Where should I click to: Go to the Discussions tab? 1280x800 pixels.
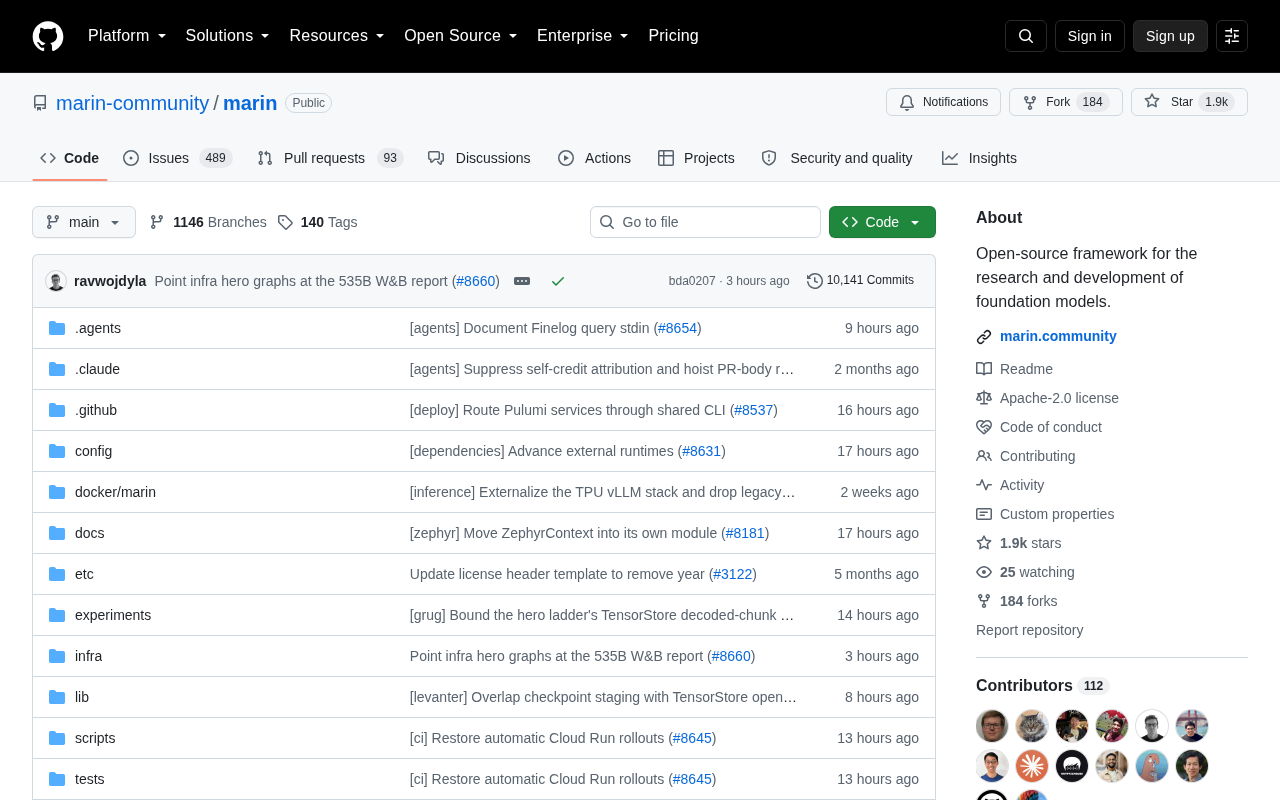[x=479, y=158]
